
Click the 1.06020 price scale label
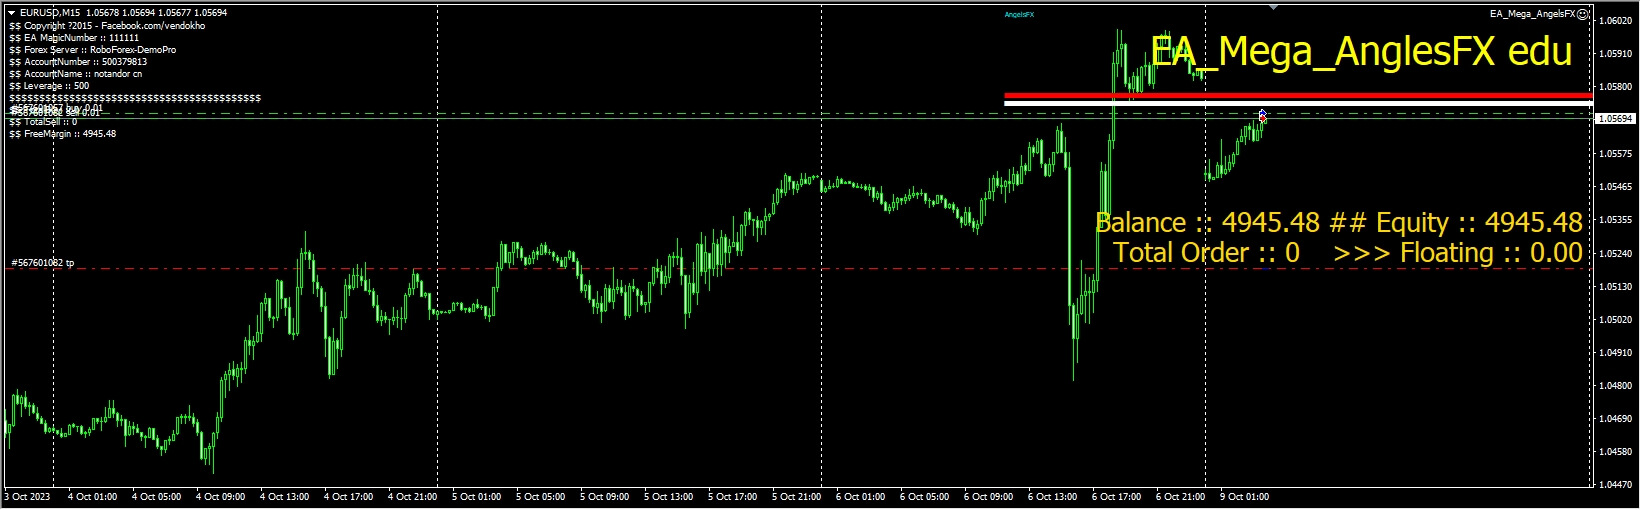click(x=1616, y=20)
